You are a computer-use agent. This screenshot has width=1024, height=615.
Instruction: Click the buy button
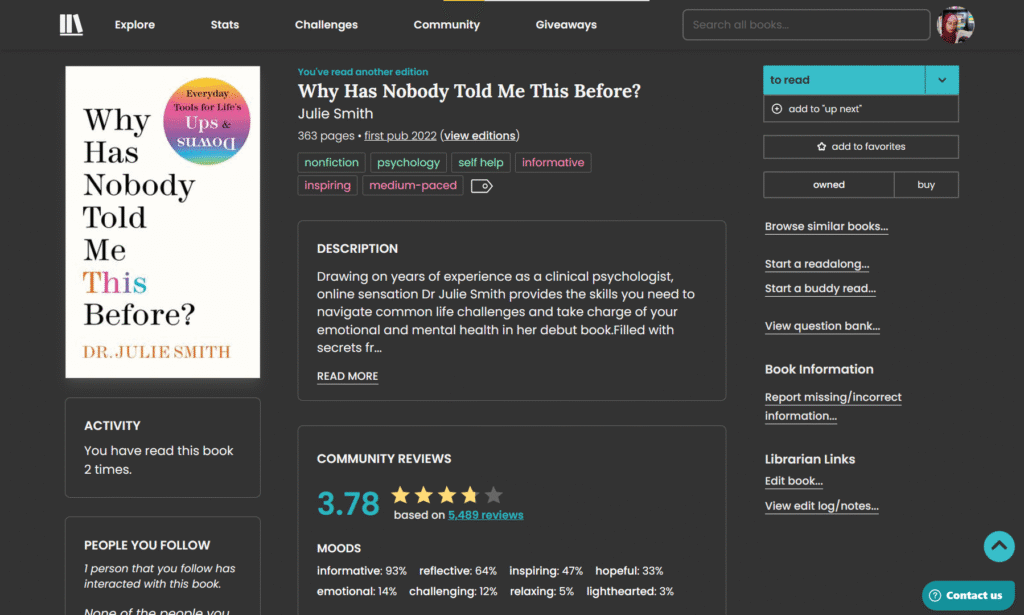coord(926,185)
